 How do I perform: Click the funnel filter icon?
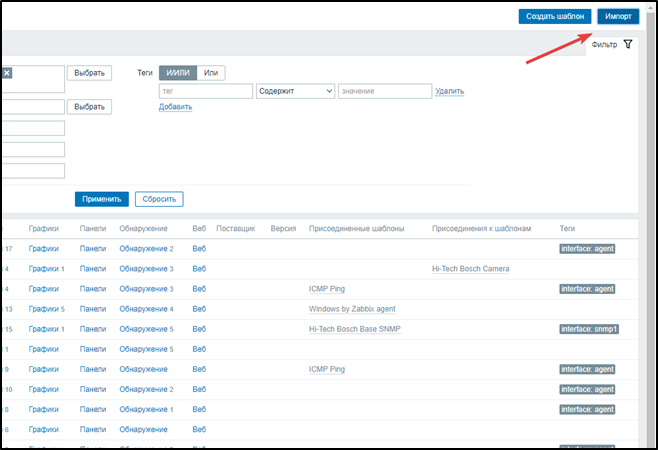[x=627, y=45]
